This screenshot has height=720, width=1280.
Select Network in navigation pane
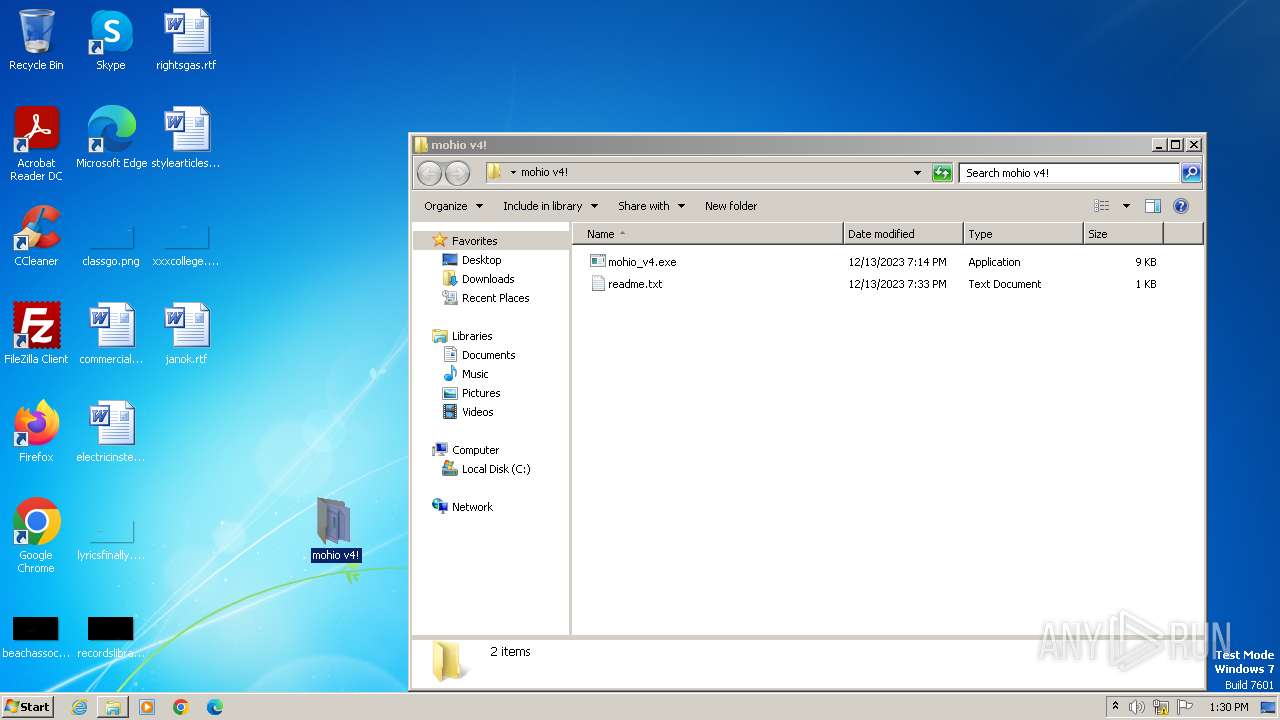472,507
